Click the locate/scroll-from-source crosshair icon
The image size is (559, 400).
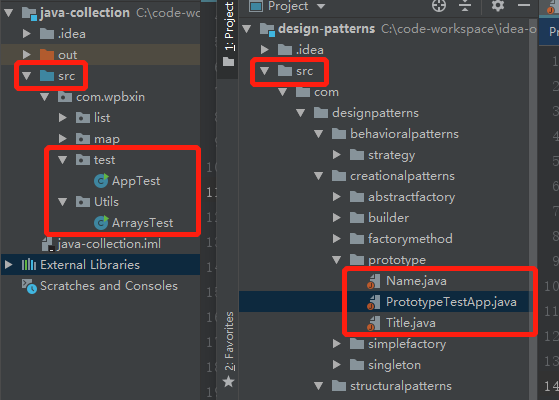pyautogui.click(x=439, y=6)
